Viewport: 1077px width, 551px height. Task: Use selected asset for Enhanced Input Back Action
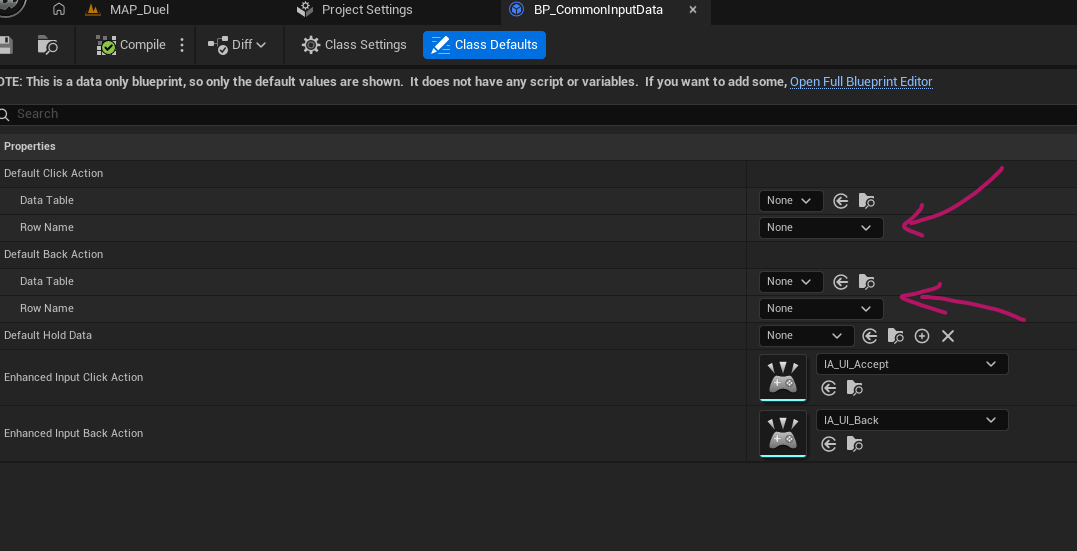tap(829, 444)
